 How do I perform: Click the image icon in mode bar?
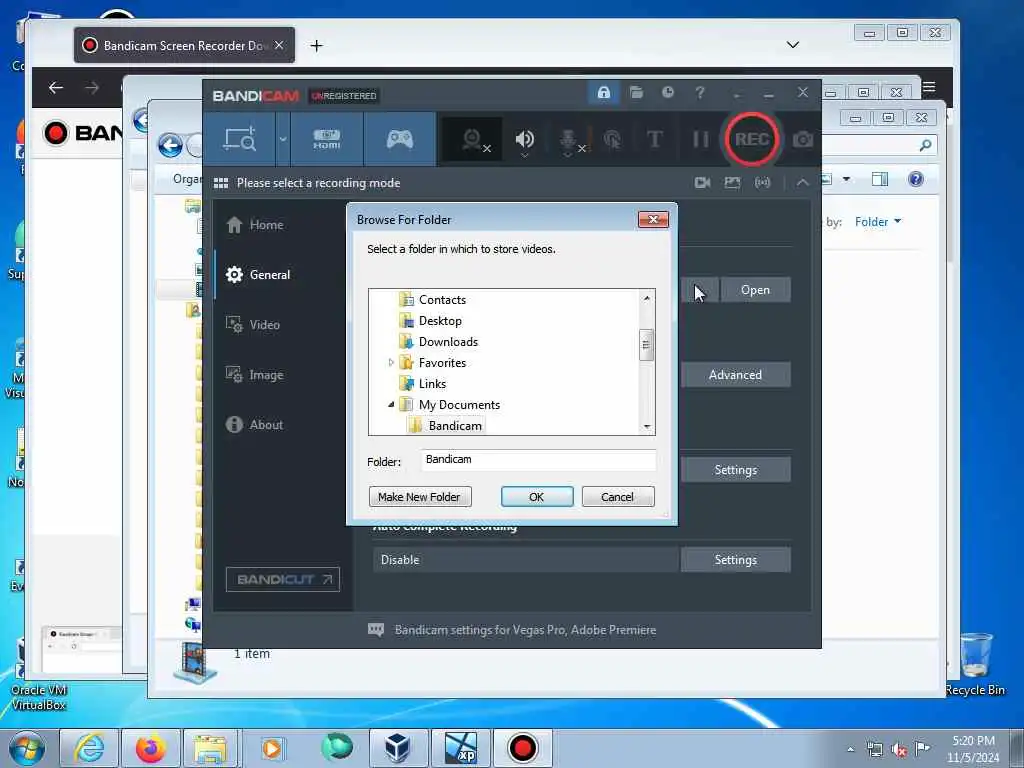732,183
